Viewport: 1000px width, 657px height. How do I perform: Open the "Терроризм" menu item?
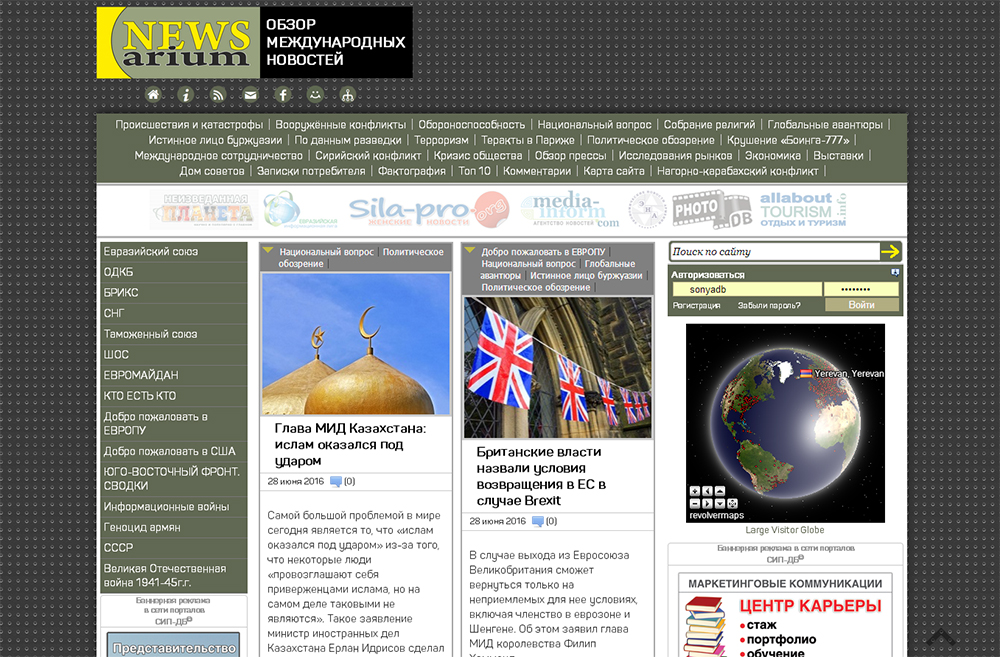coord(441,141)
